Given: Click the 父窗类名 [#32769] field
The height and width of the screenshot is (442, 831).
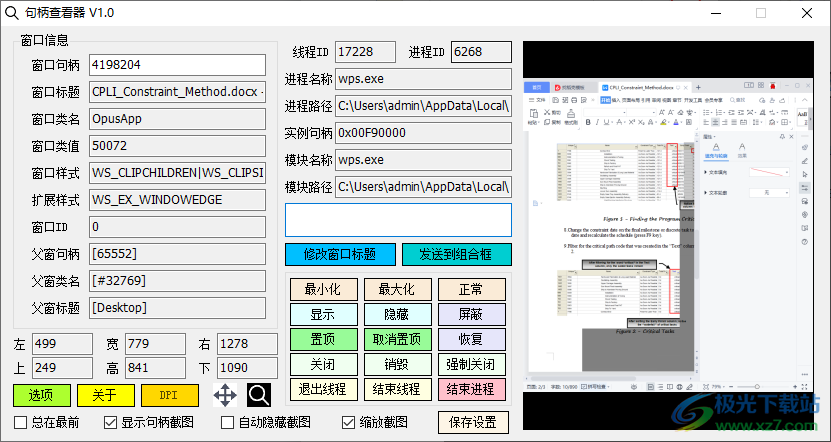Looking at the screenshot, I should click(x=177, y=281).
